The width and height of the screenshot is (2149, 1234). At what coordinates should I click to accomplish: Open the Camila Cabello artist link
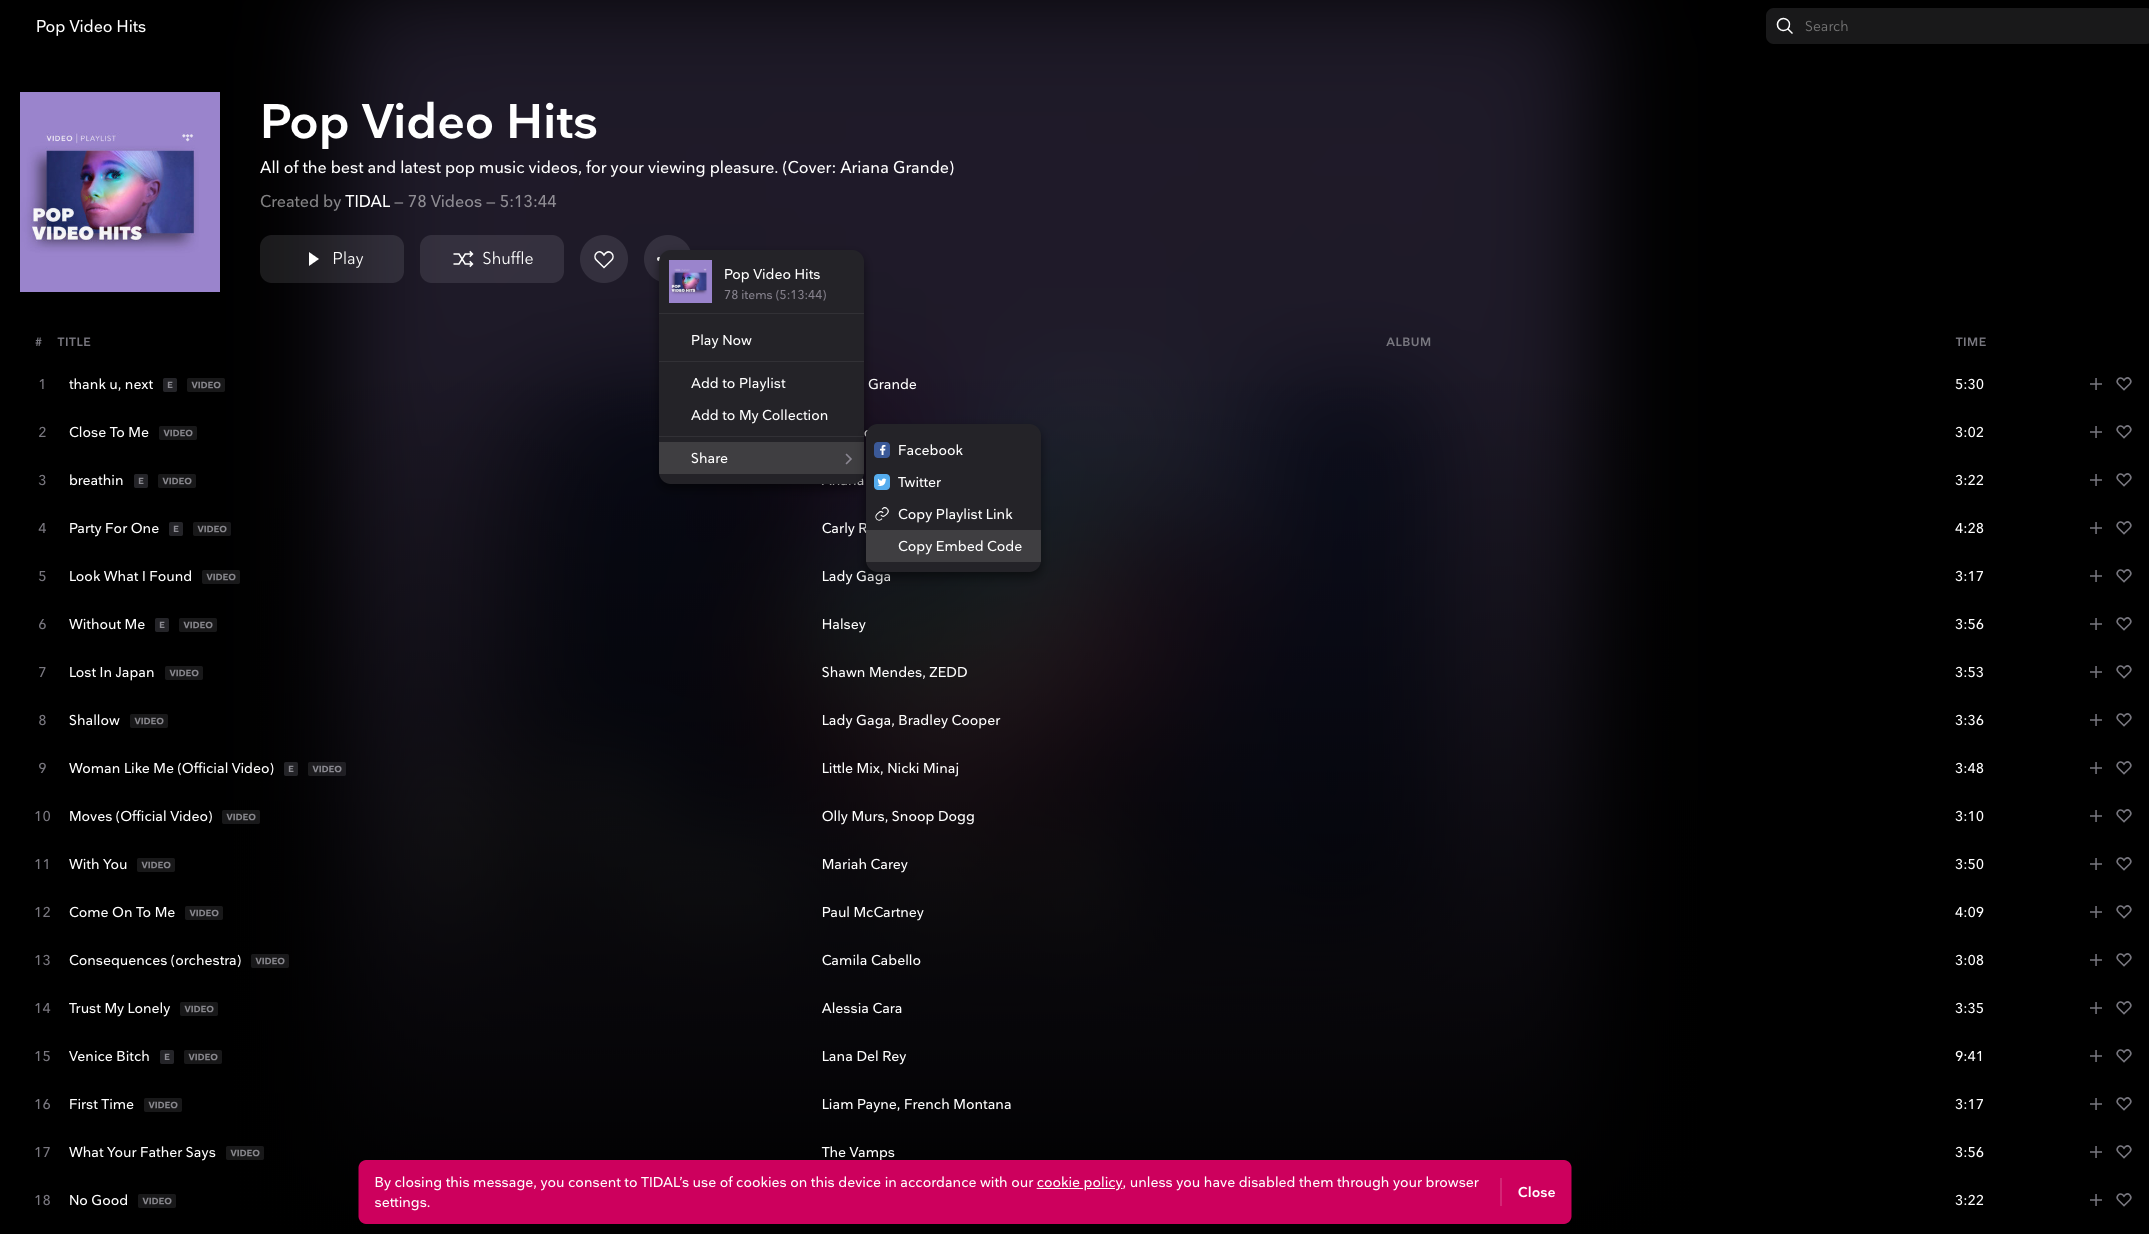pos(871,960)
